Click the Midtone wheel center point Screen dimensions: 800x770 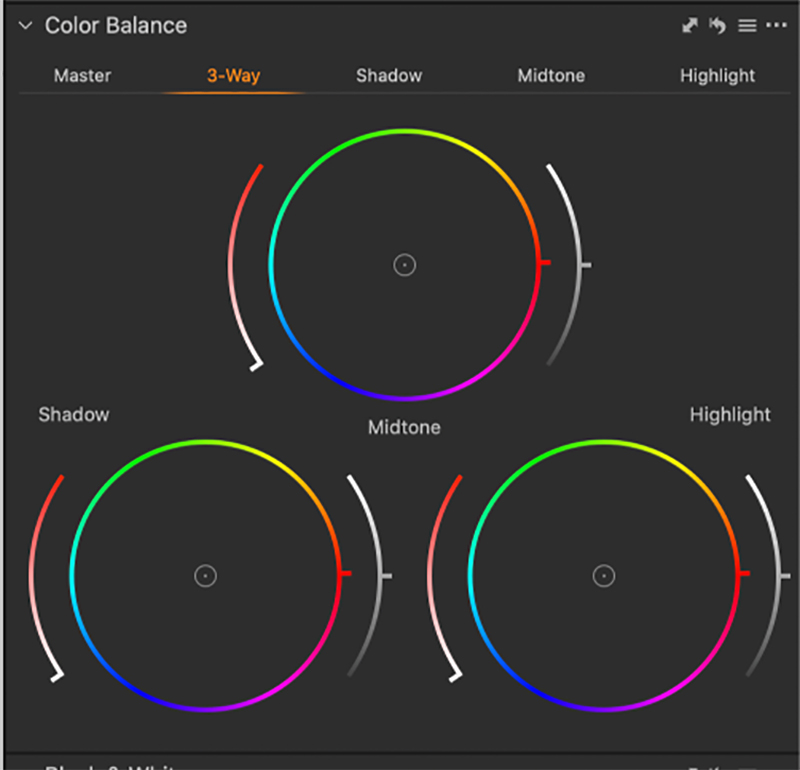[404, 265]
